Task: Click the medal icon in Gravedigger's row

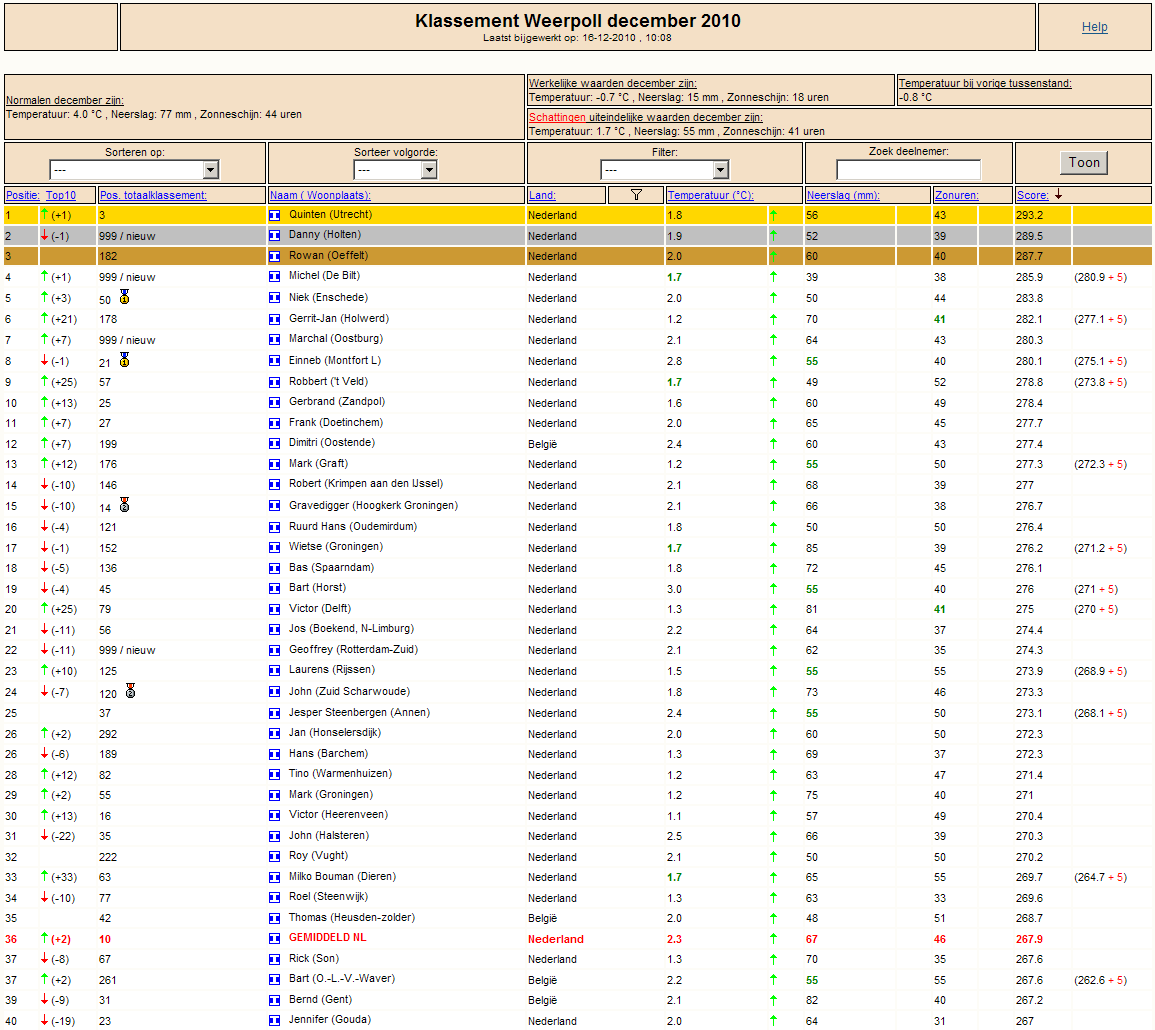Action: pos(124,505)
